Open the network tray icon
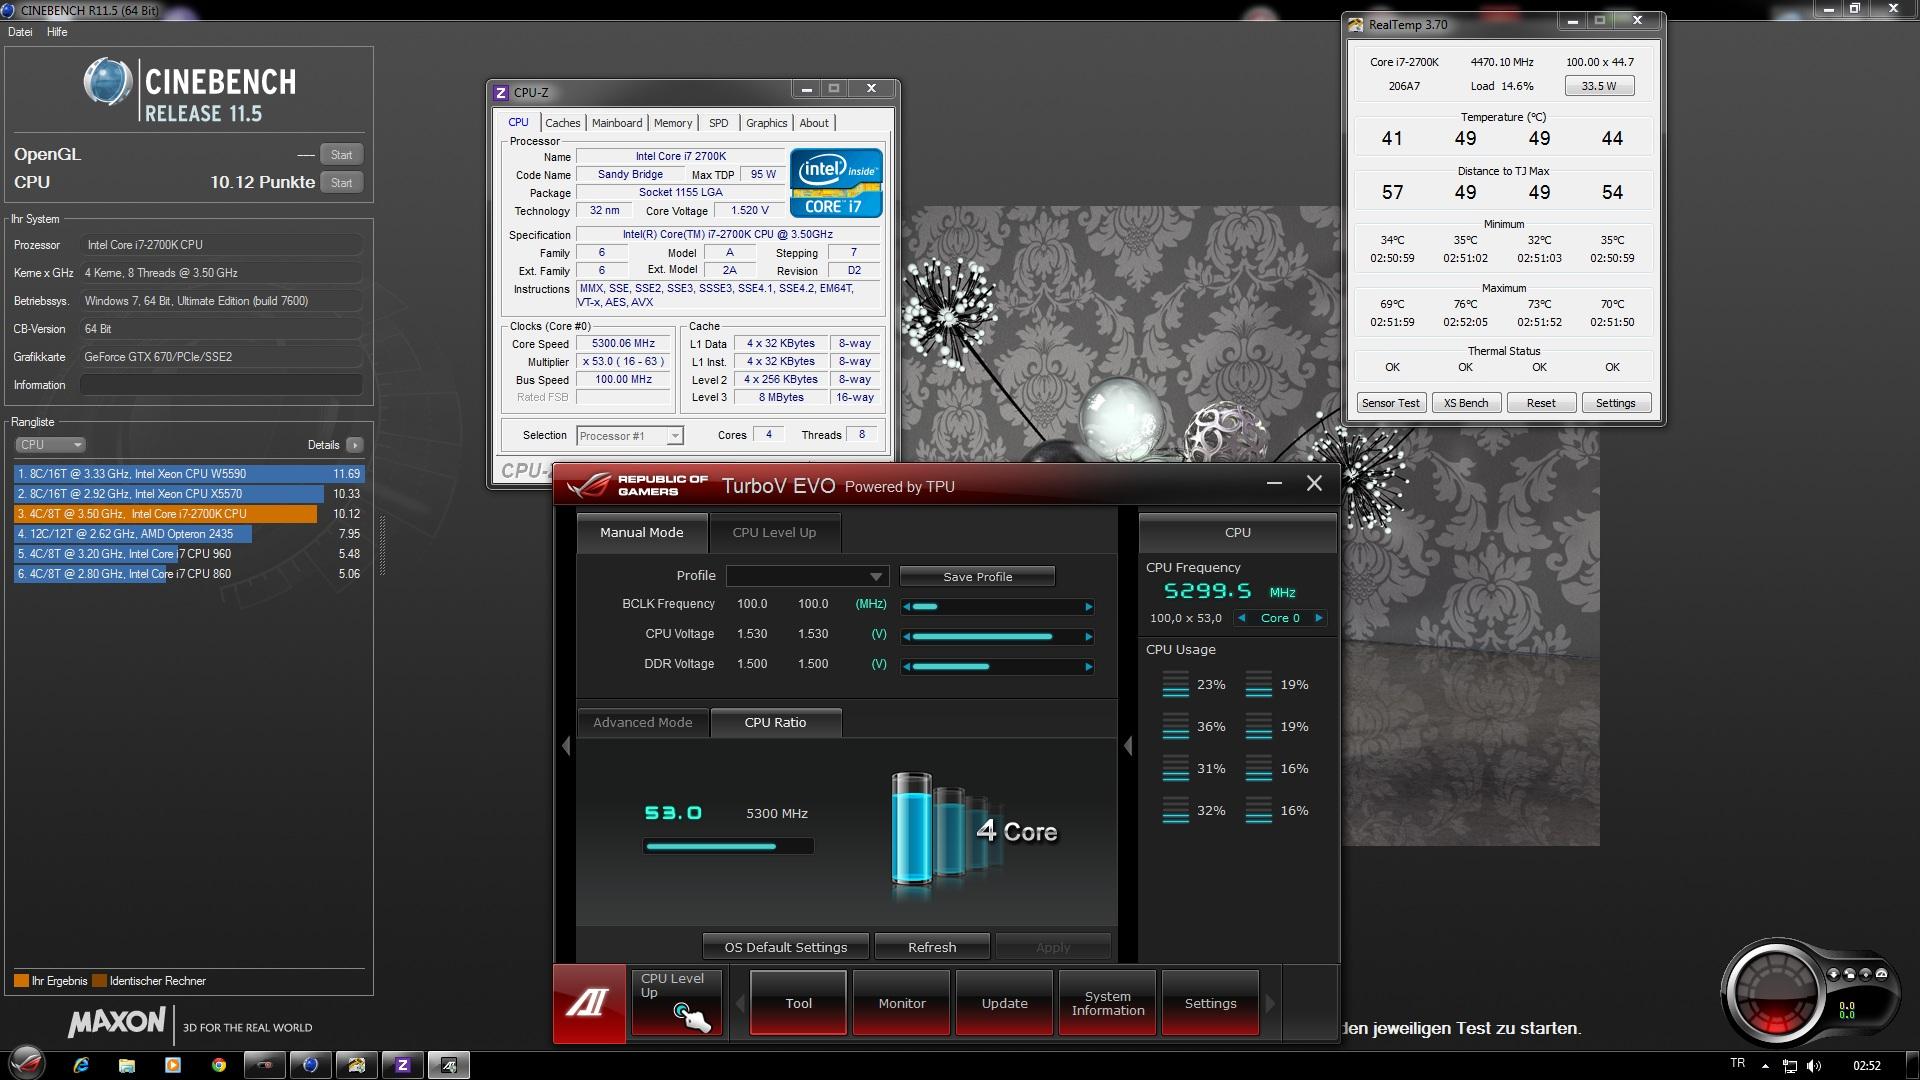This screenshot has height=1080, width=1920. coord(1790,1066)
